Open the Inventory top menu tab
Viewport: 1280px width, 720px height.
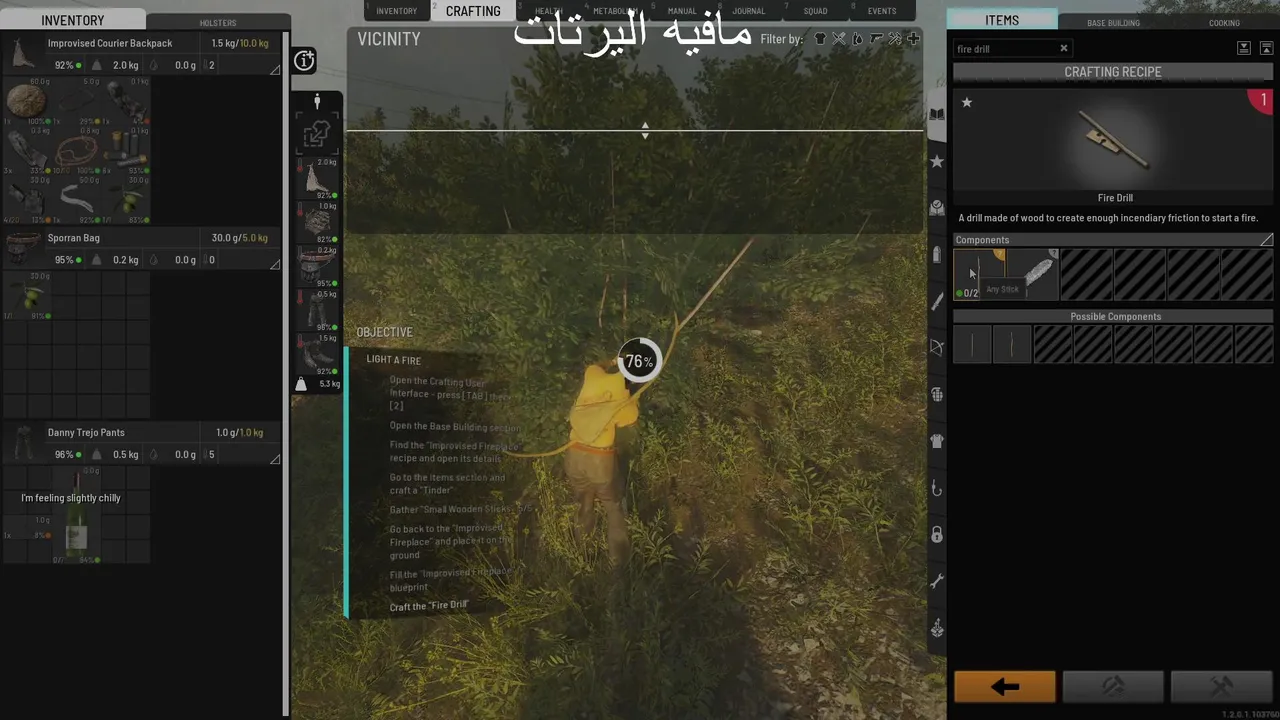pos(397,11)
